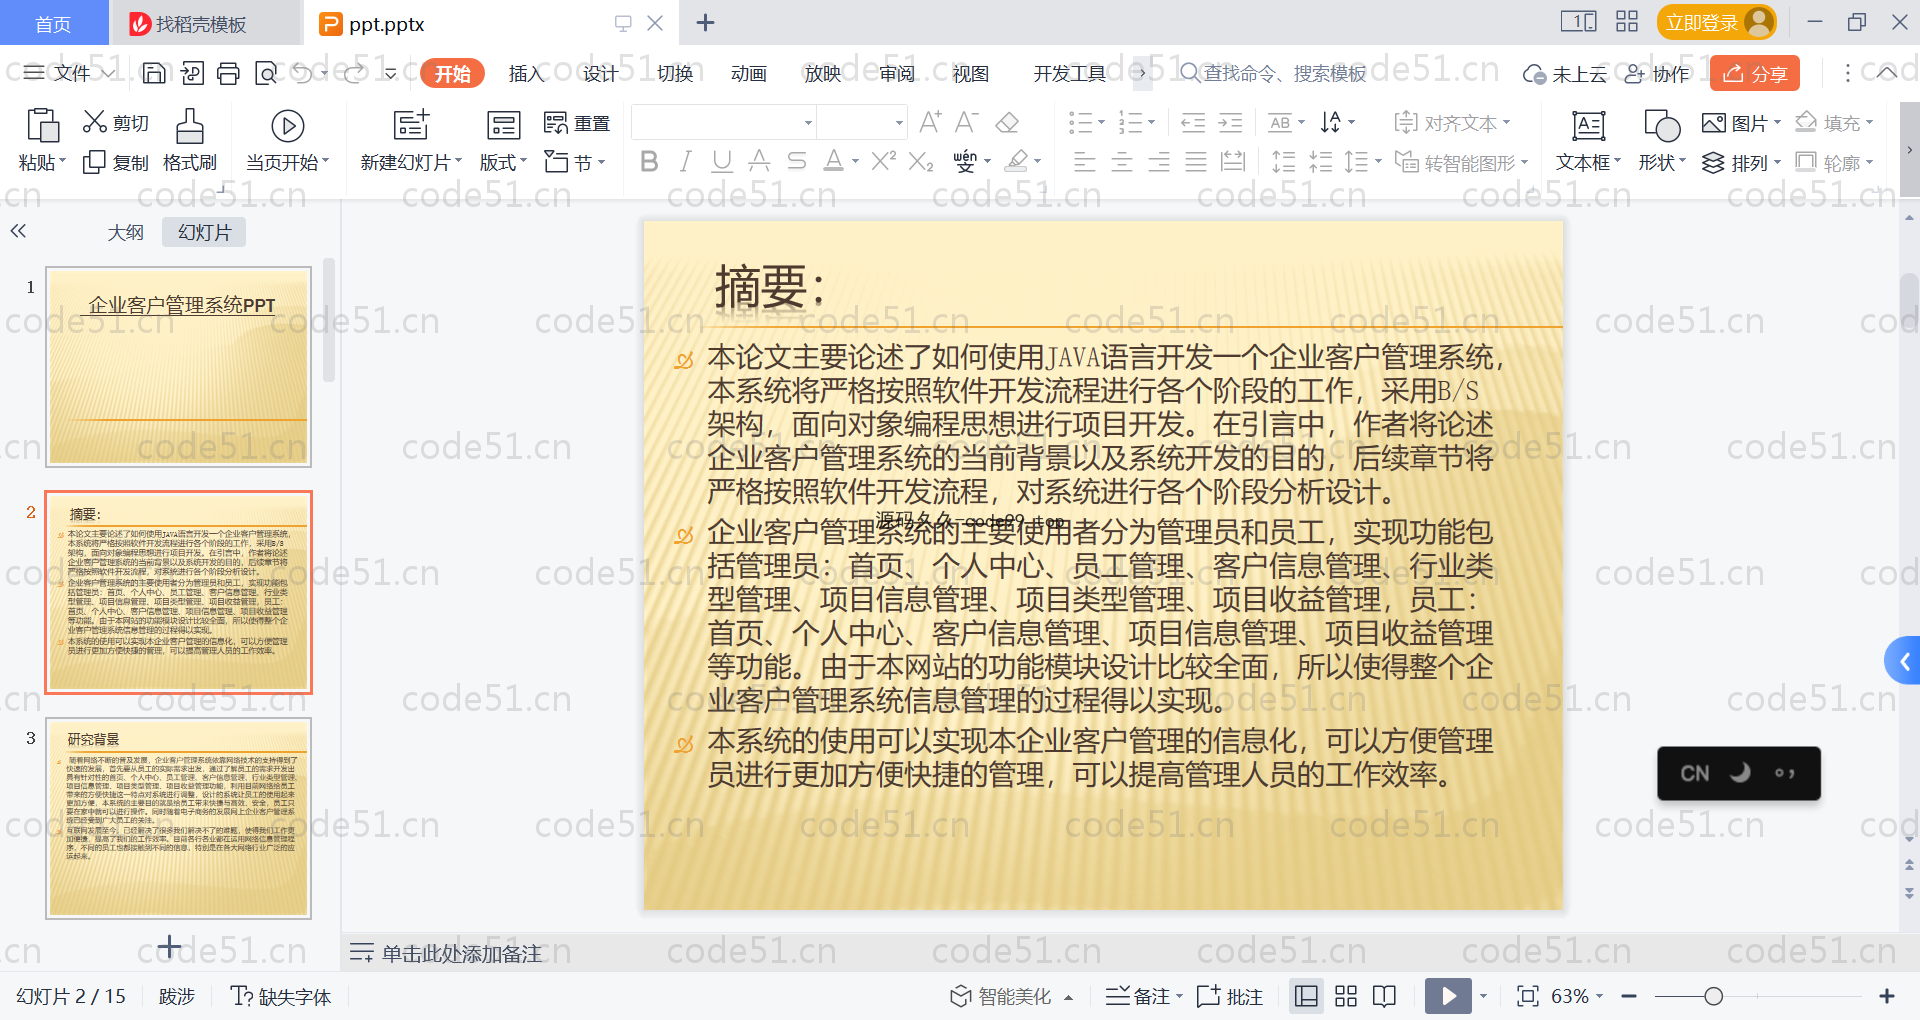Open 智能美化 smart beautify
Image resolution: width=1920 pixels, height=1020 pixels.
click(x=1011, y=996)
